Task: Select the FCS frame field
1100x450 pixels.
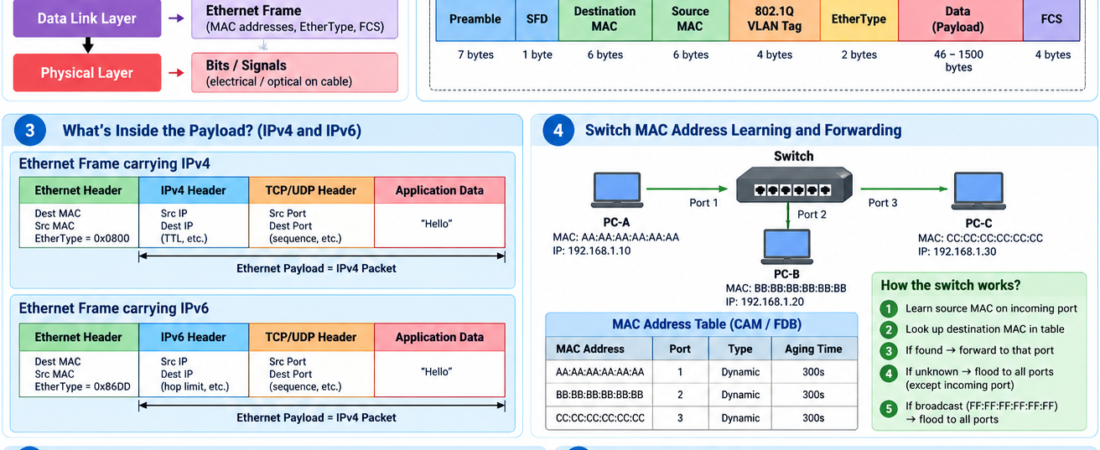Action: 1052,20
